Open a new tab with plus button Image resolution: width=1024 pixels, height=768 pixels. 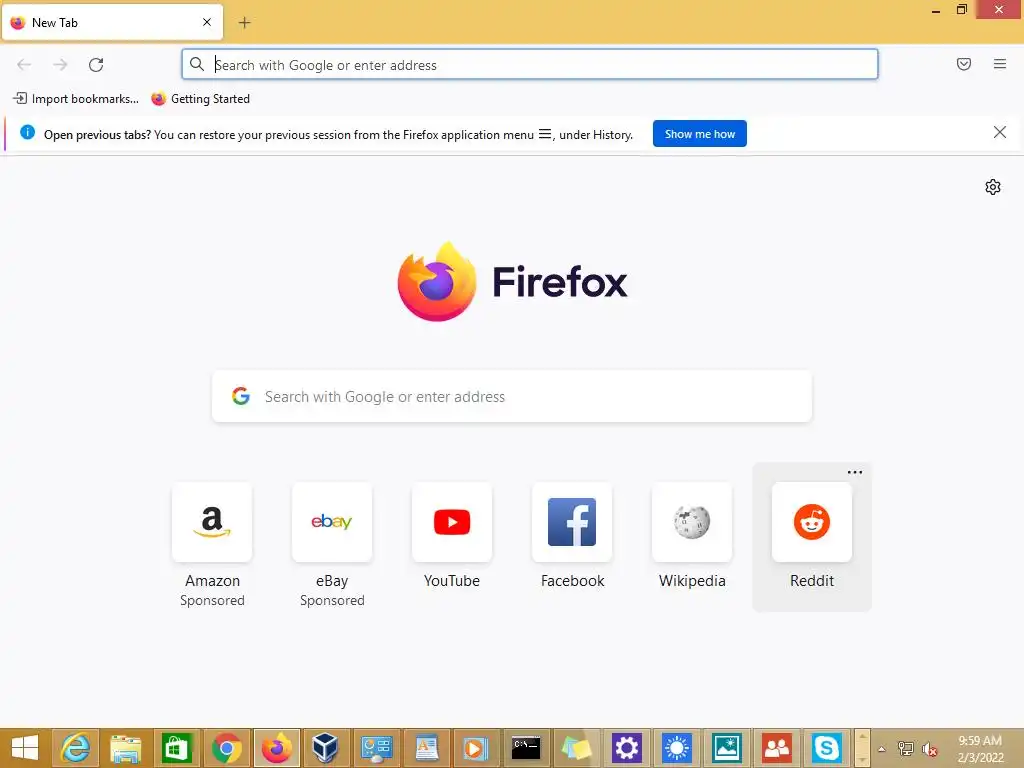pyautogui.click(x=244, y=23)
